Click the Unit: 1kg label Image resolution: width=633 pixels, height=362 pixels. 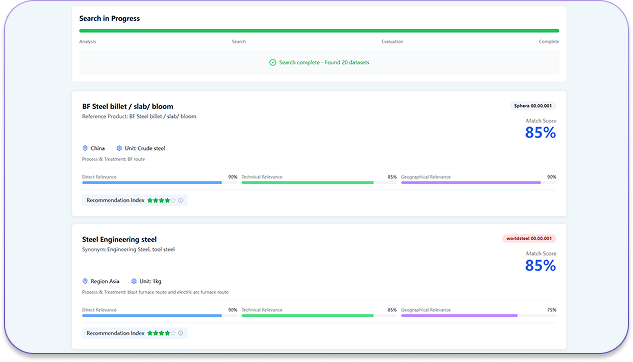click(x=150, y=281)
